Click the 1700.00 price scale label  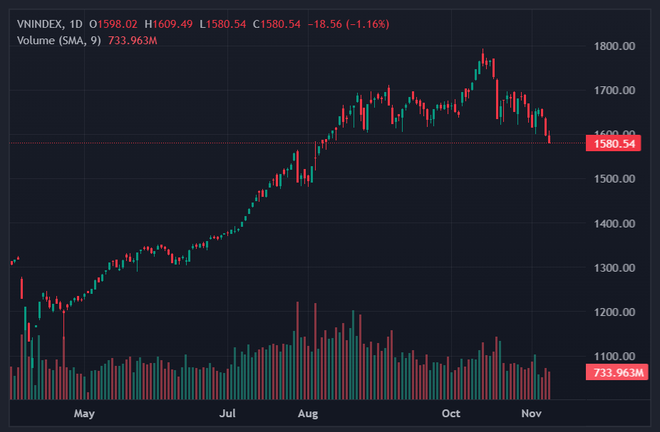tap(615, 90)
